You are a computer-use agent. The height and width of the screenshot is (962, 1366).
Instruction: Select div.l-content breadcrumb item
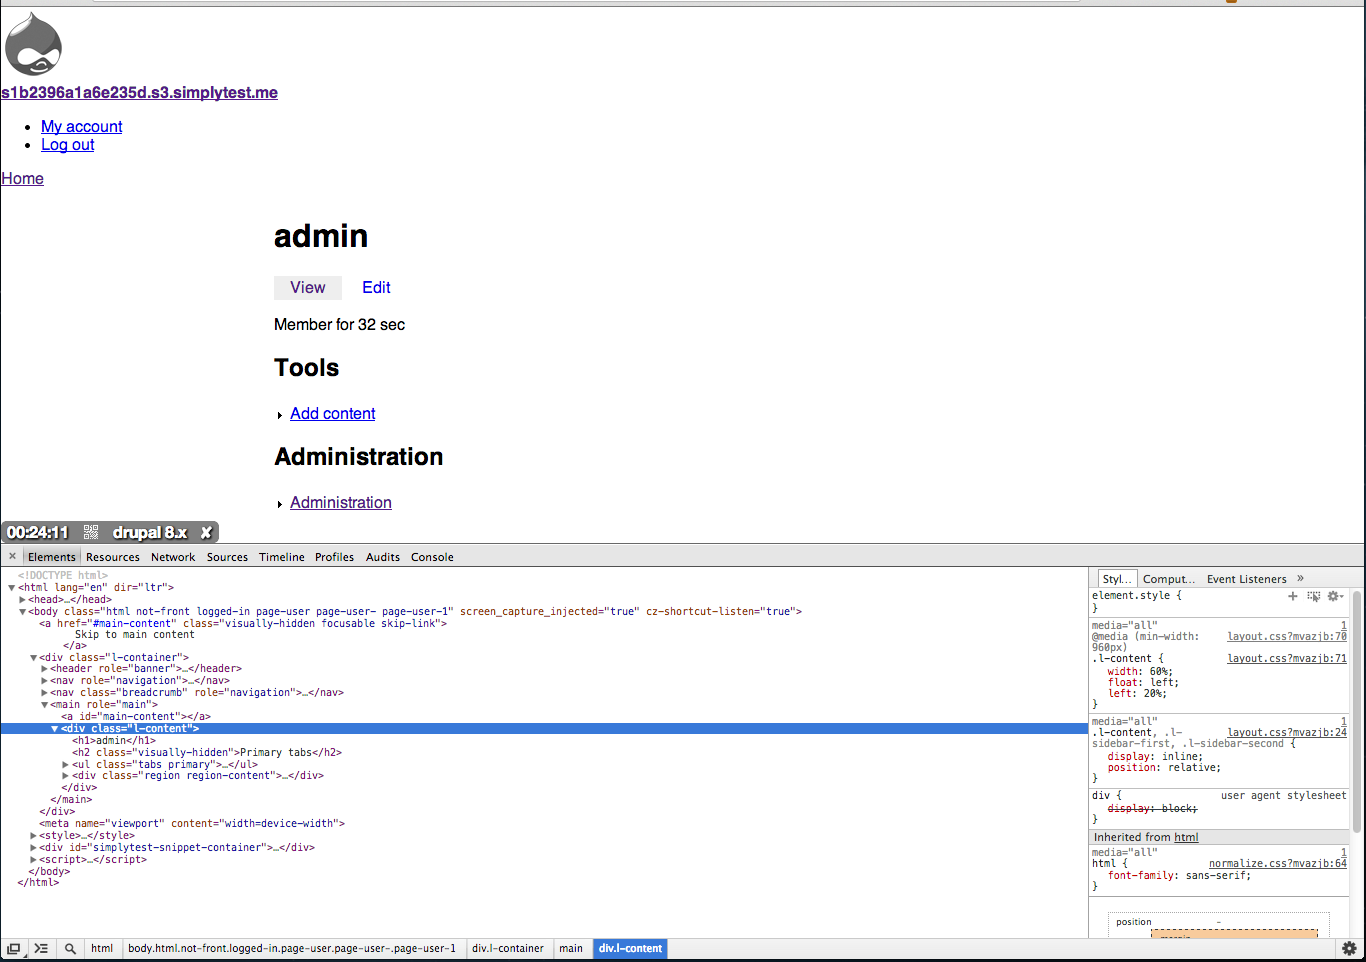point(630,948)
